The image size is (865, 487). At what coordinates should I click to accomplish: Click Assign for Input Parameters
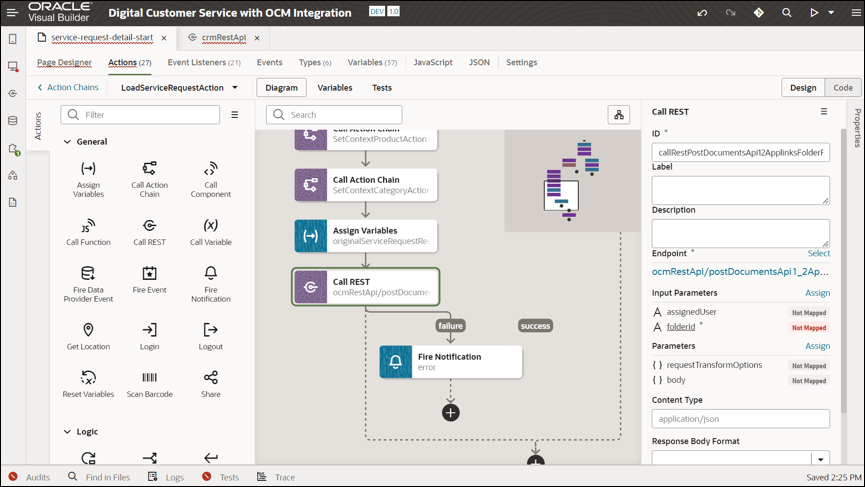coord(818,293)
